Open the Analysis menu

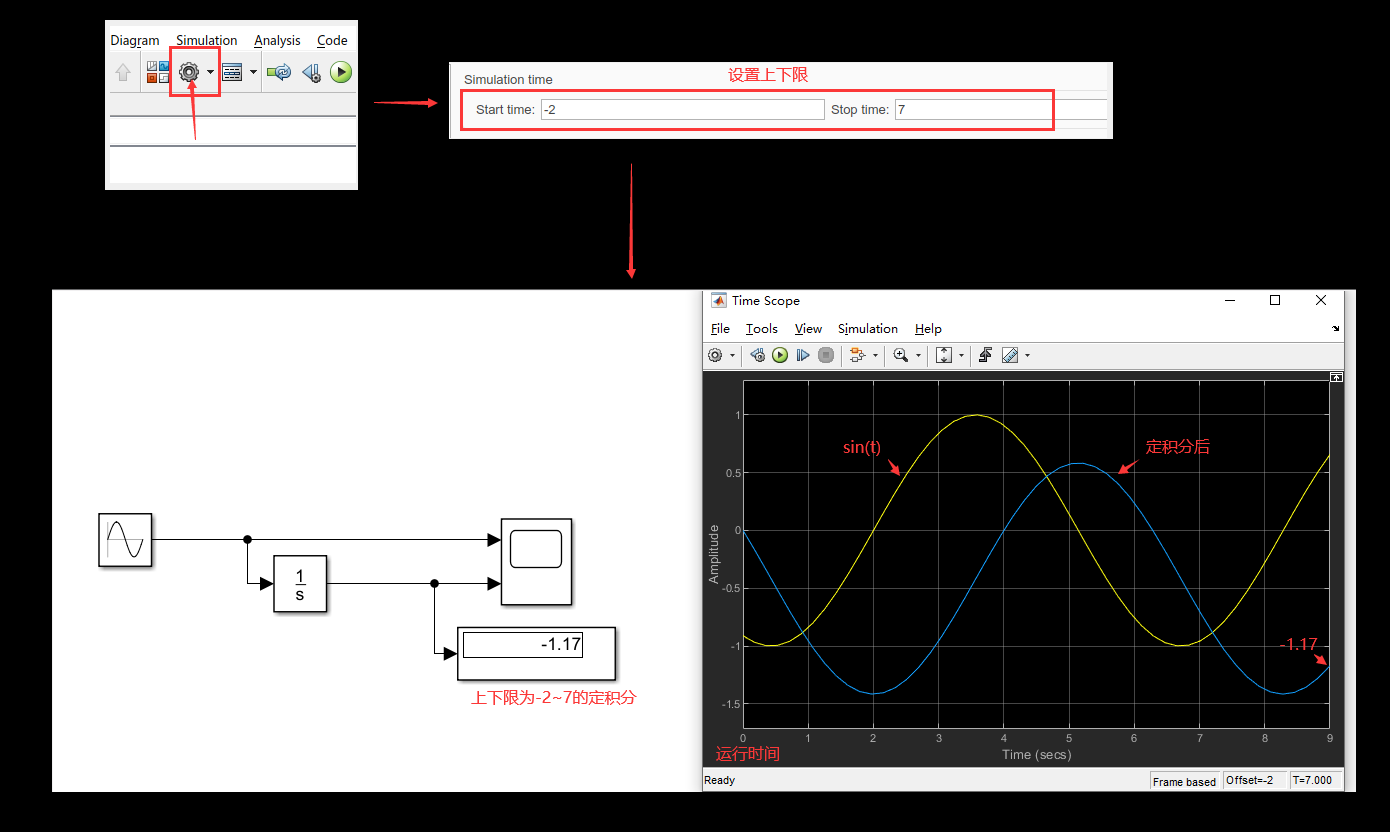coord(277,40)
